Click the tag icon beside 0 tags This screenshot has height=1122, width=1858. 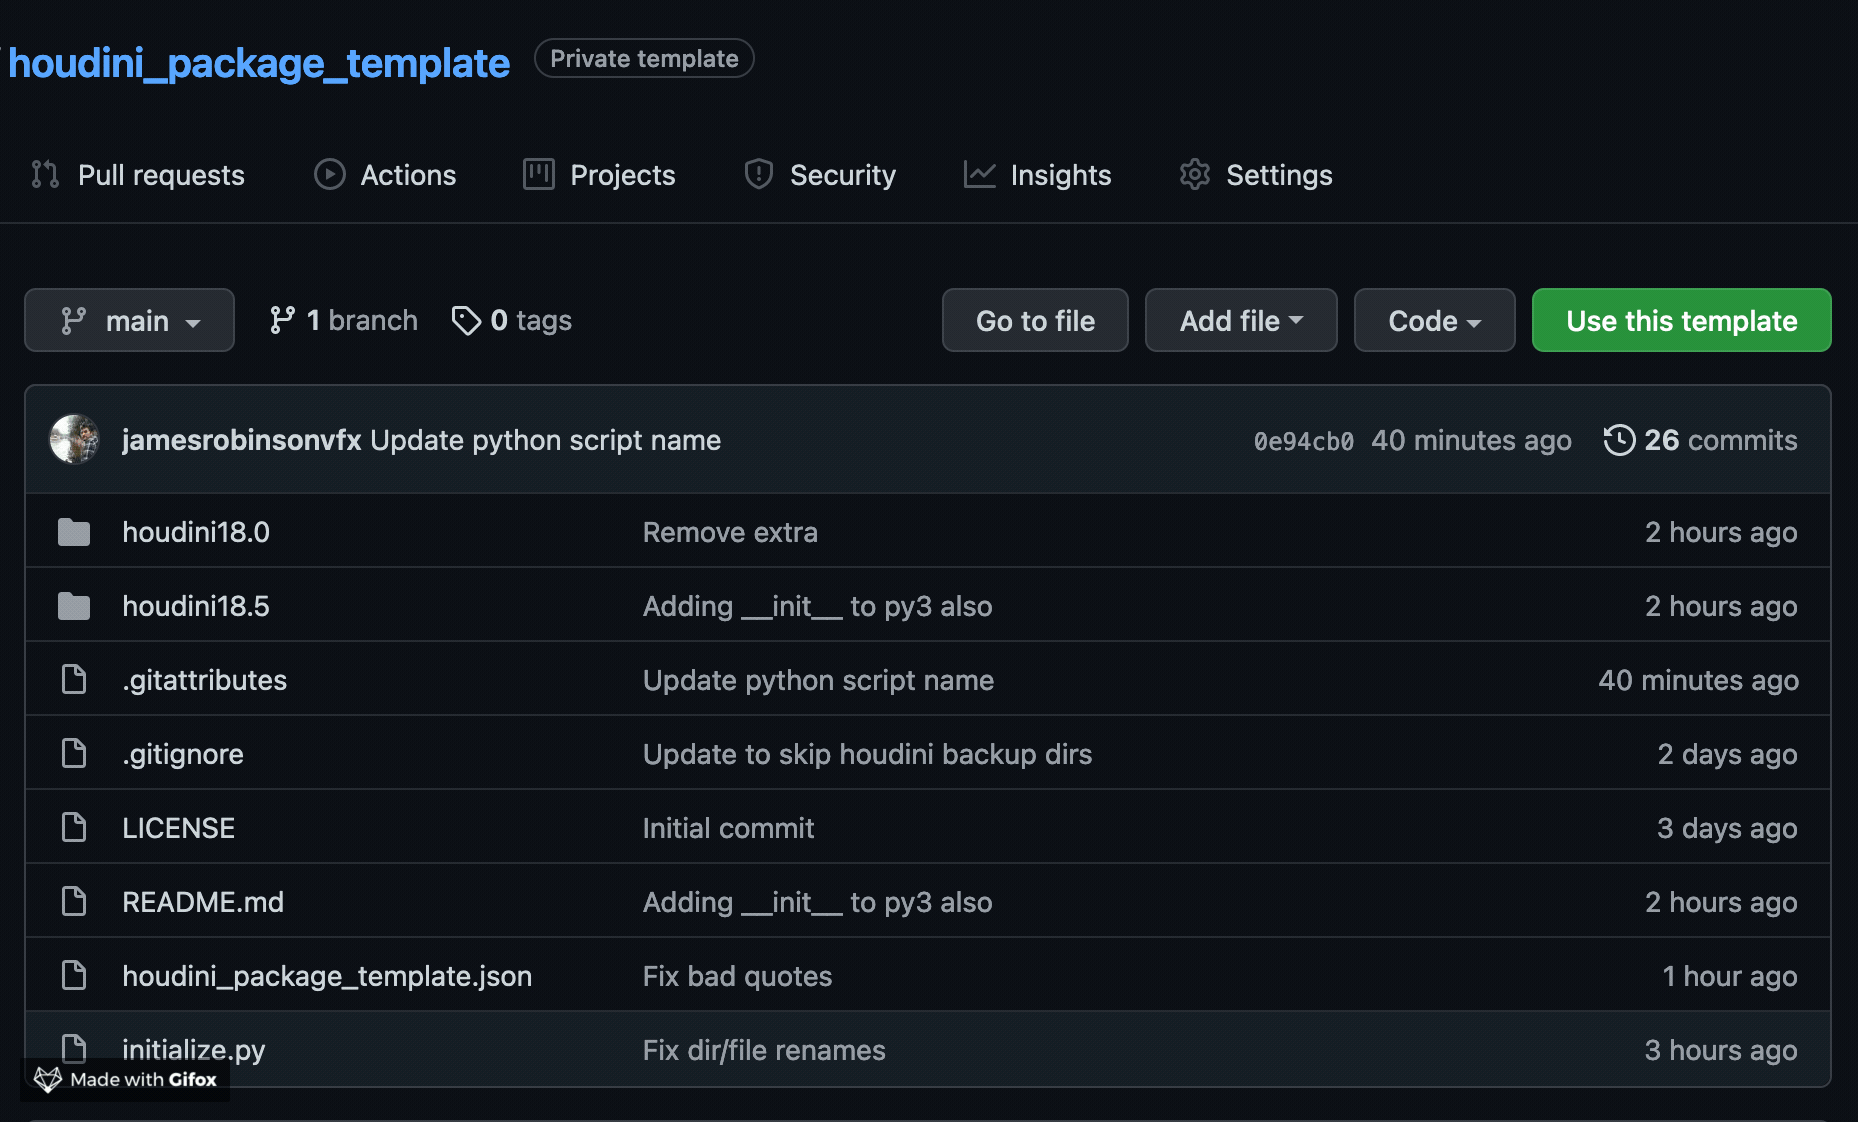coord(466,320)
